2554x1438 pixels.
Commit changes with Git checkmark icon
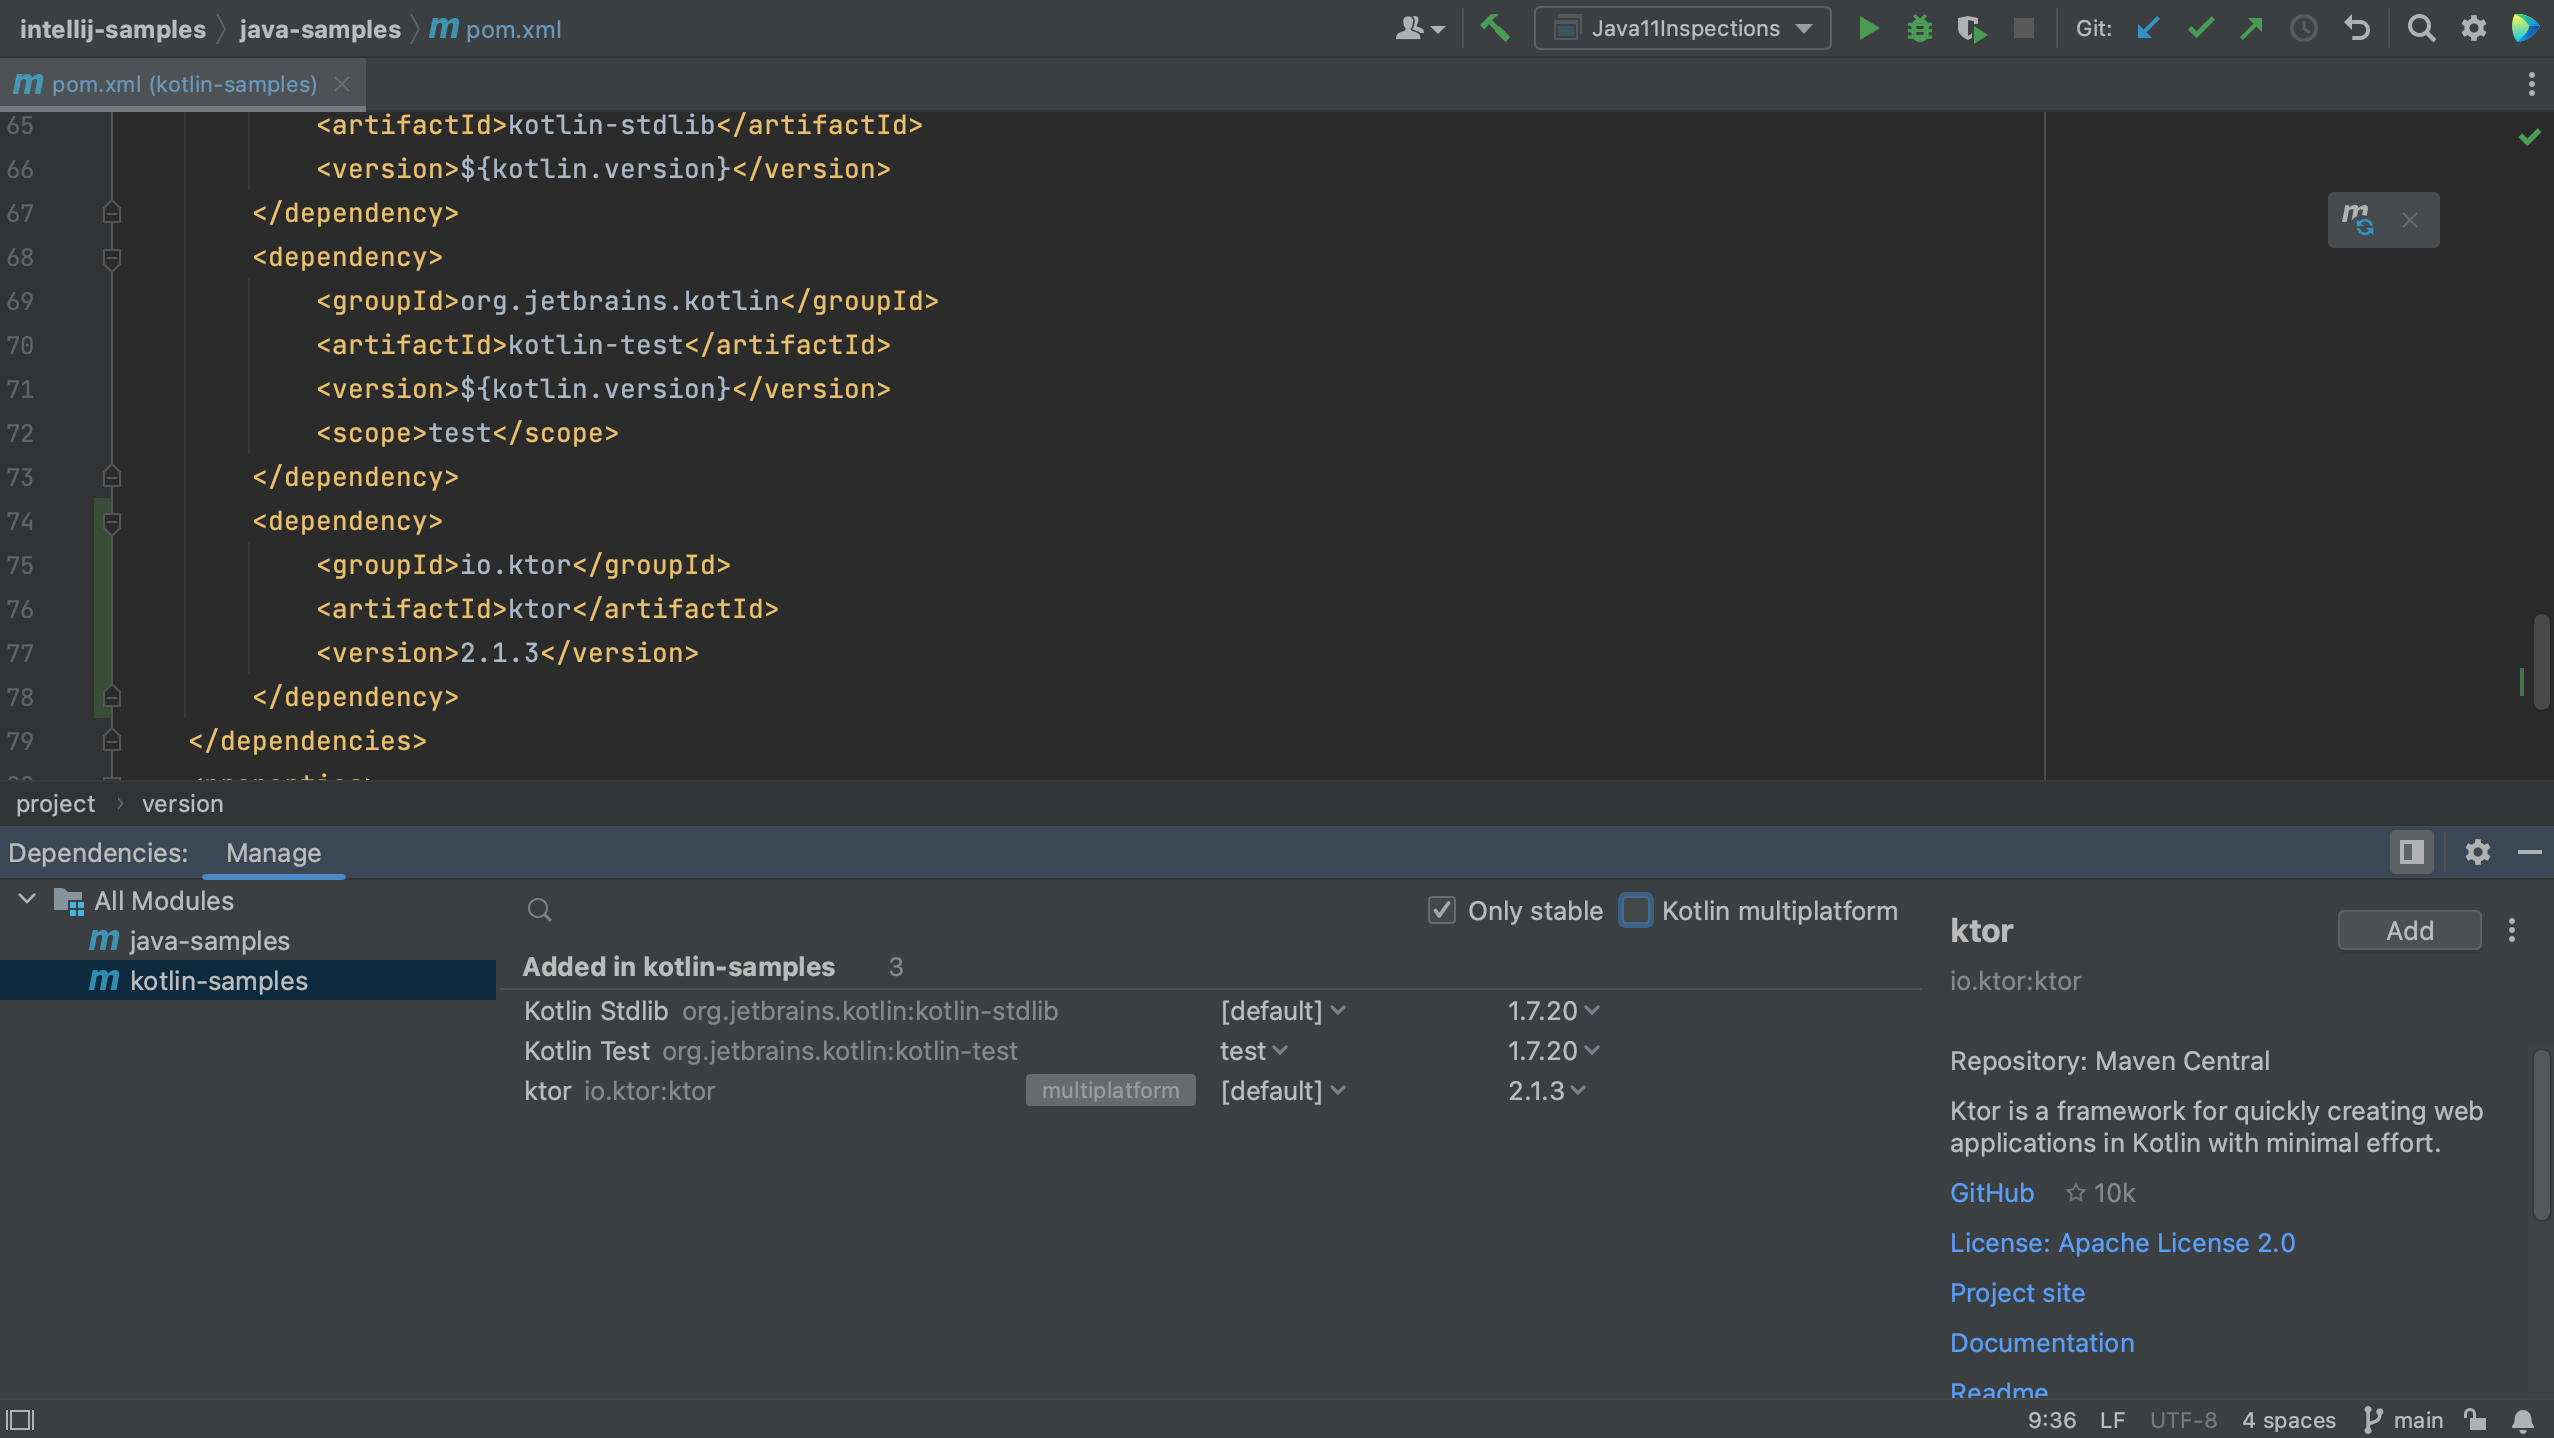click(2200, 28)
